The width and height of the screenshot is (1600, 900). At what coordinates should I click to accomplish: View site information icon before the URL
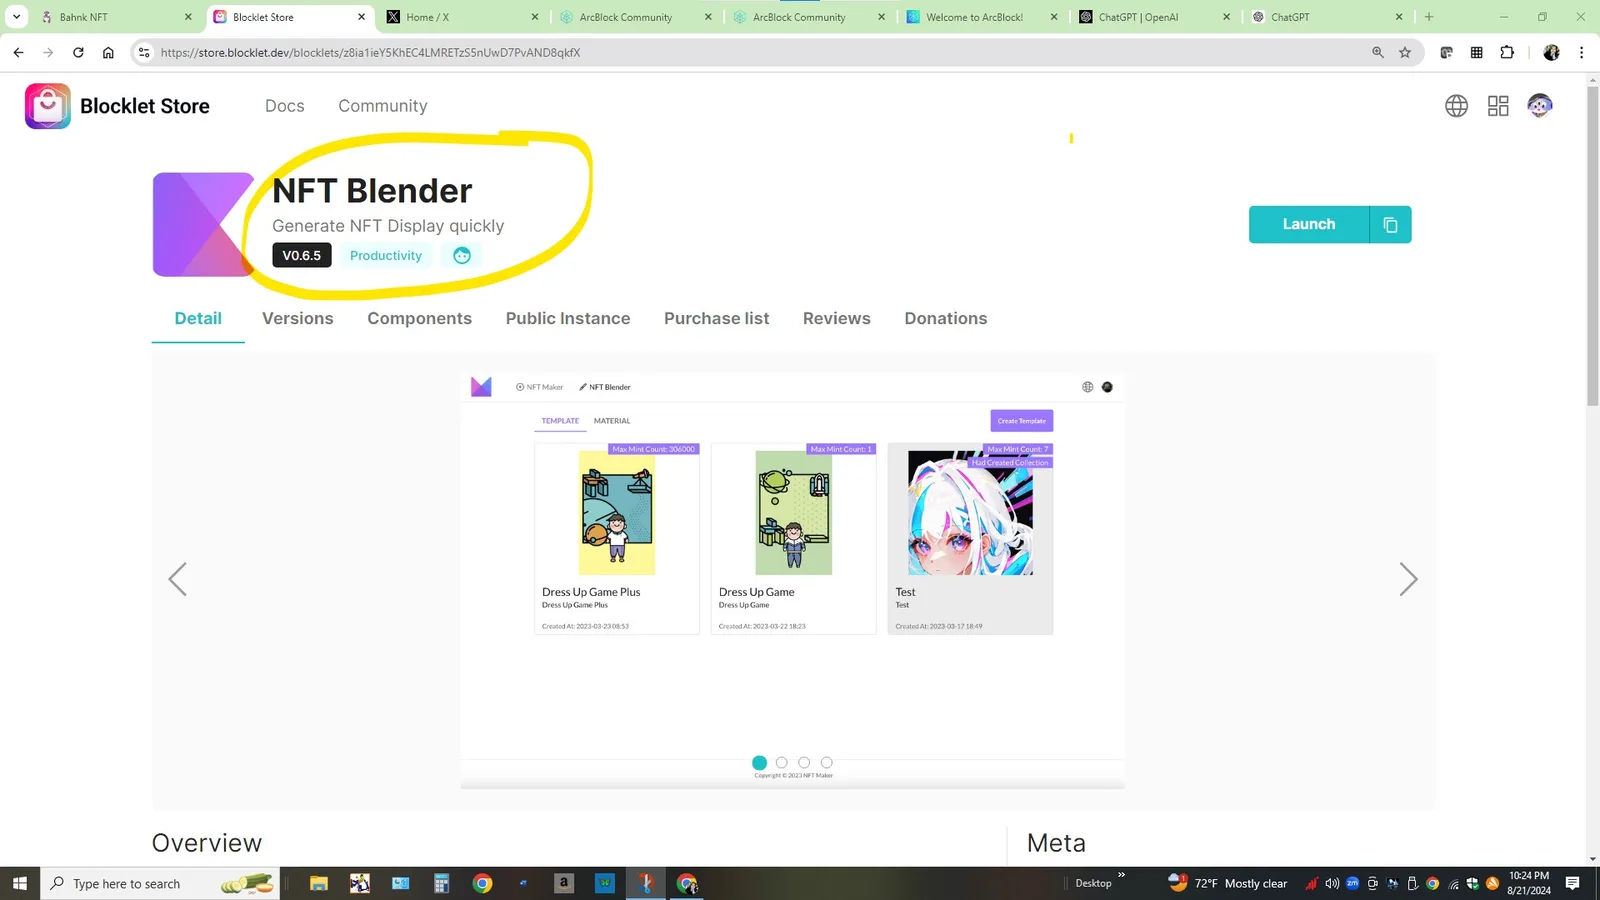tap(144, 52)
